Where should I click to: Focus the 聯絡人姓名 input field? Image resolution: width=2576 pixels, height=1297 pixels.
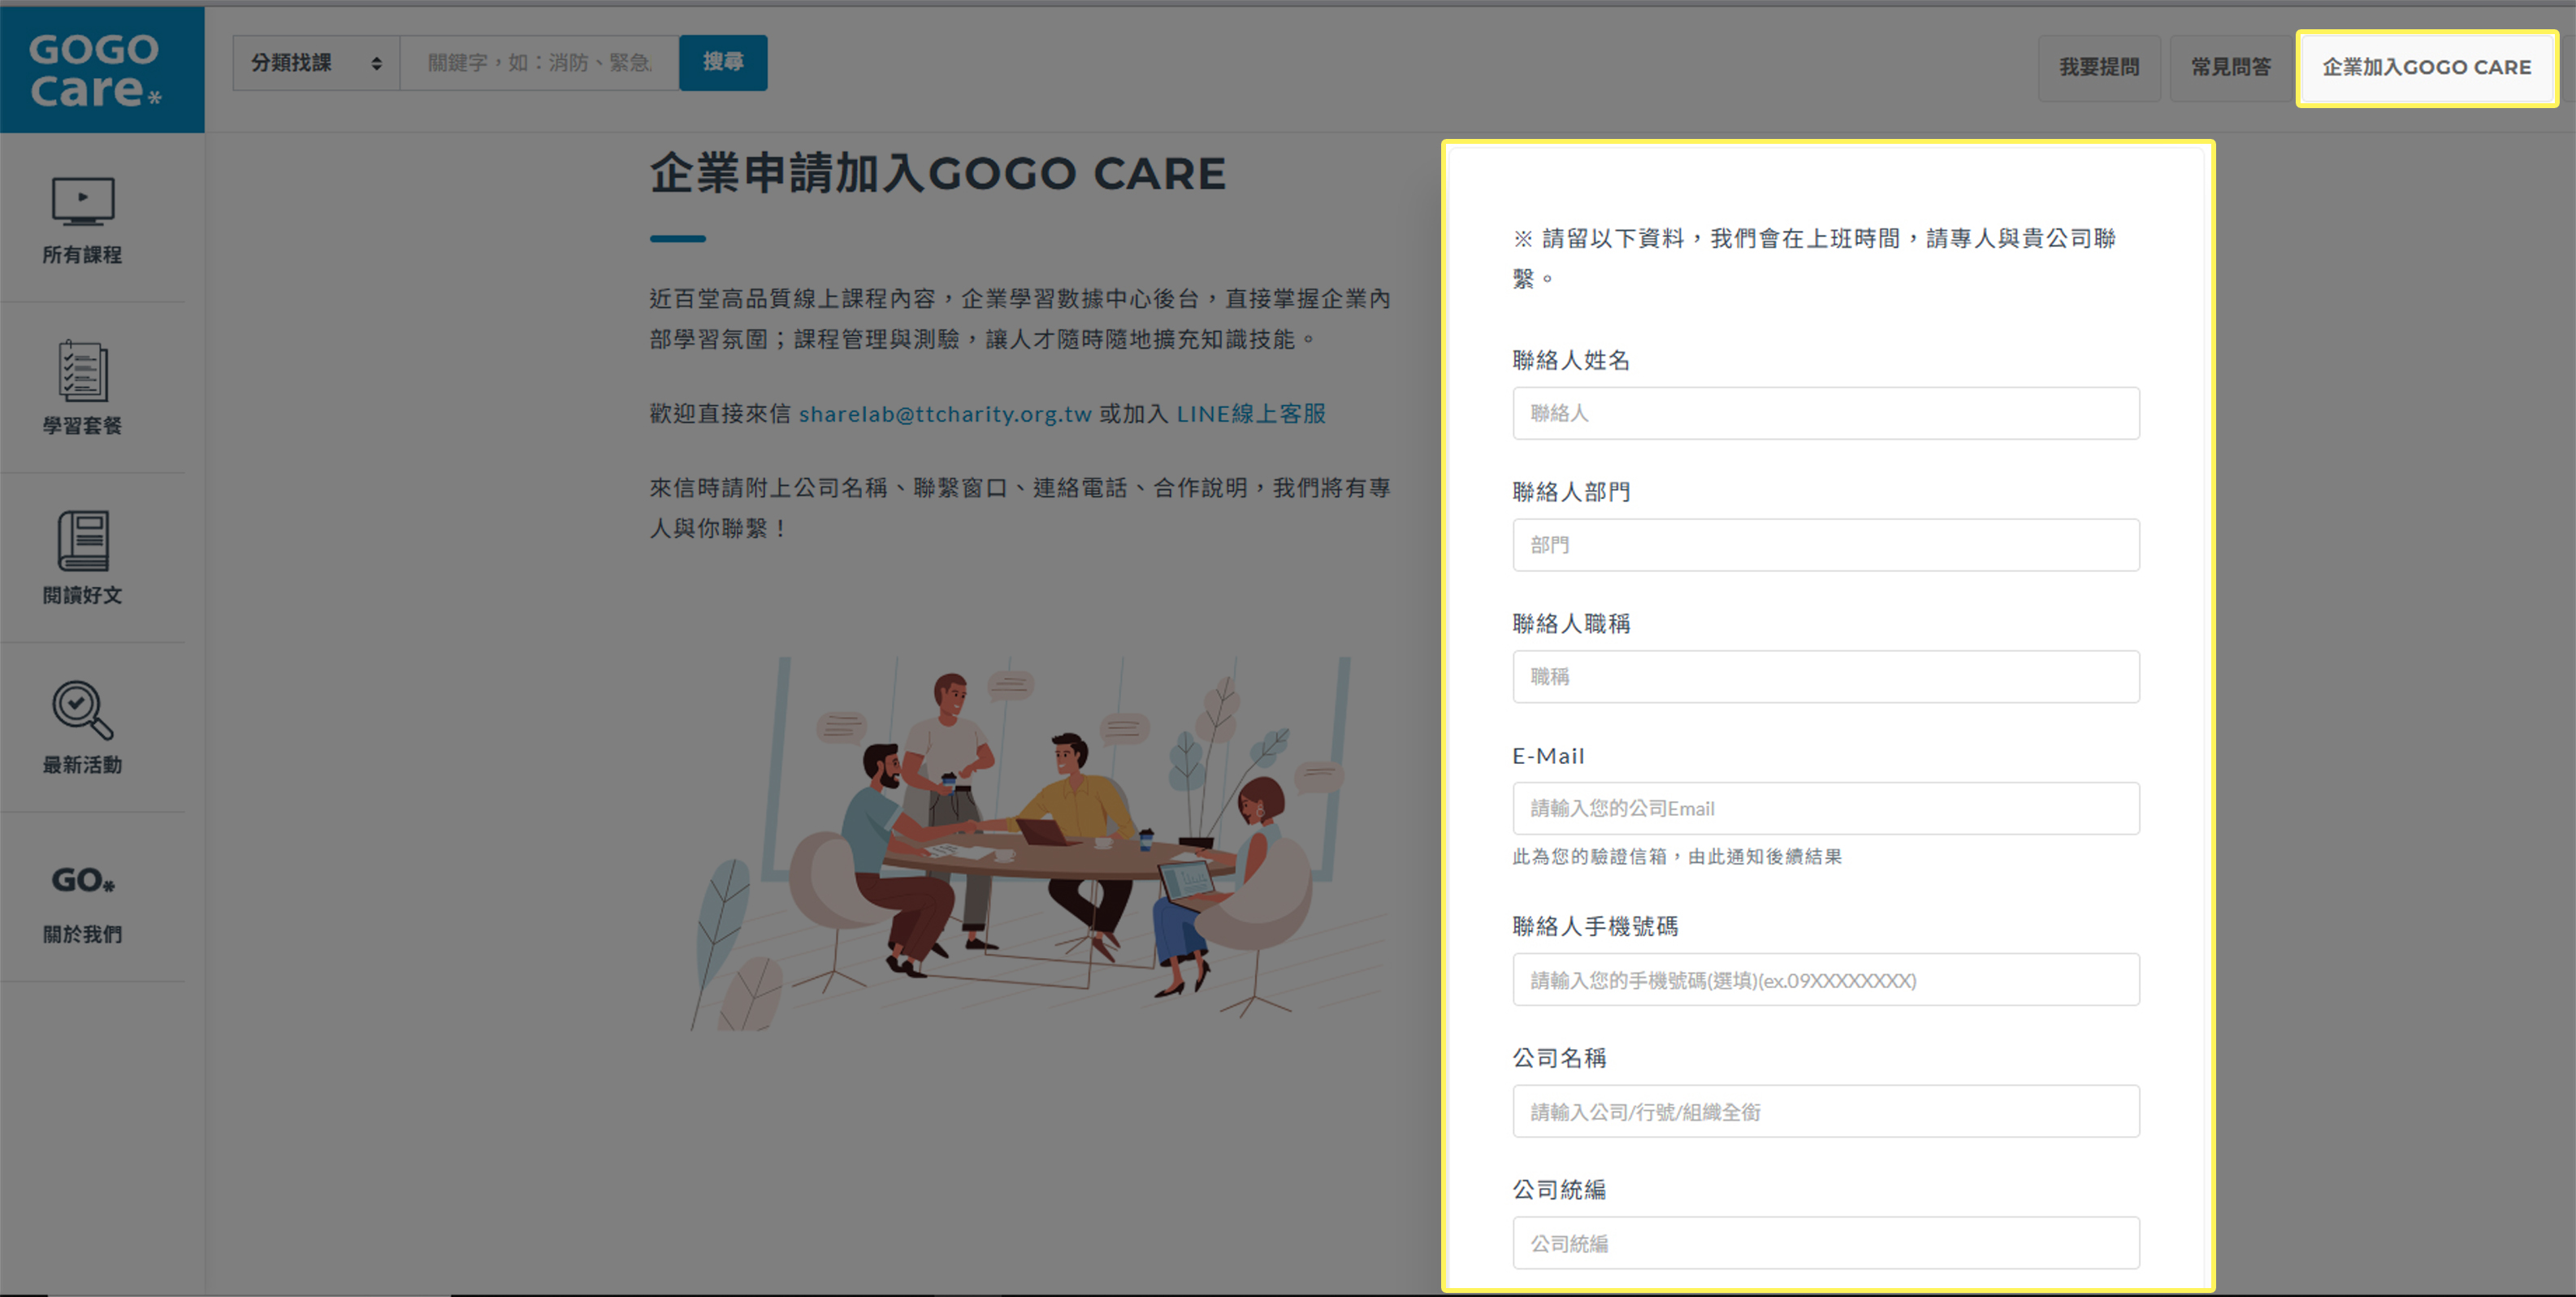[1826, 413]
